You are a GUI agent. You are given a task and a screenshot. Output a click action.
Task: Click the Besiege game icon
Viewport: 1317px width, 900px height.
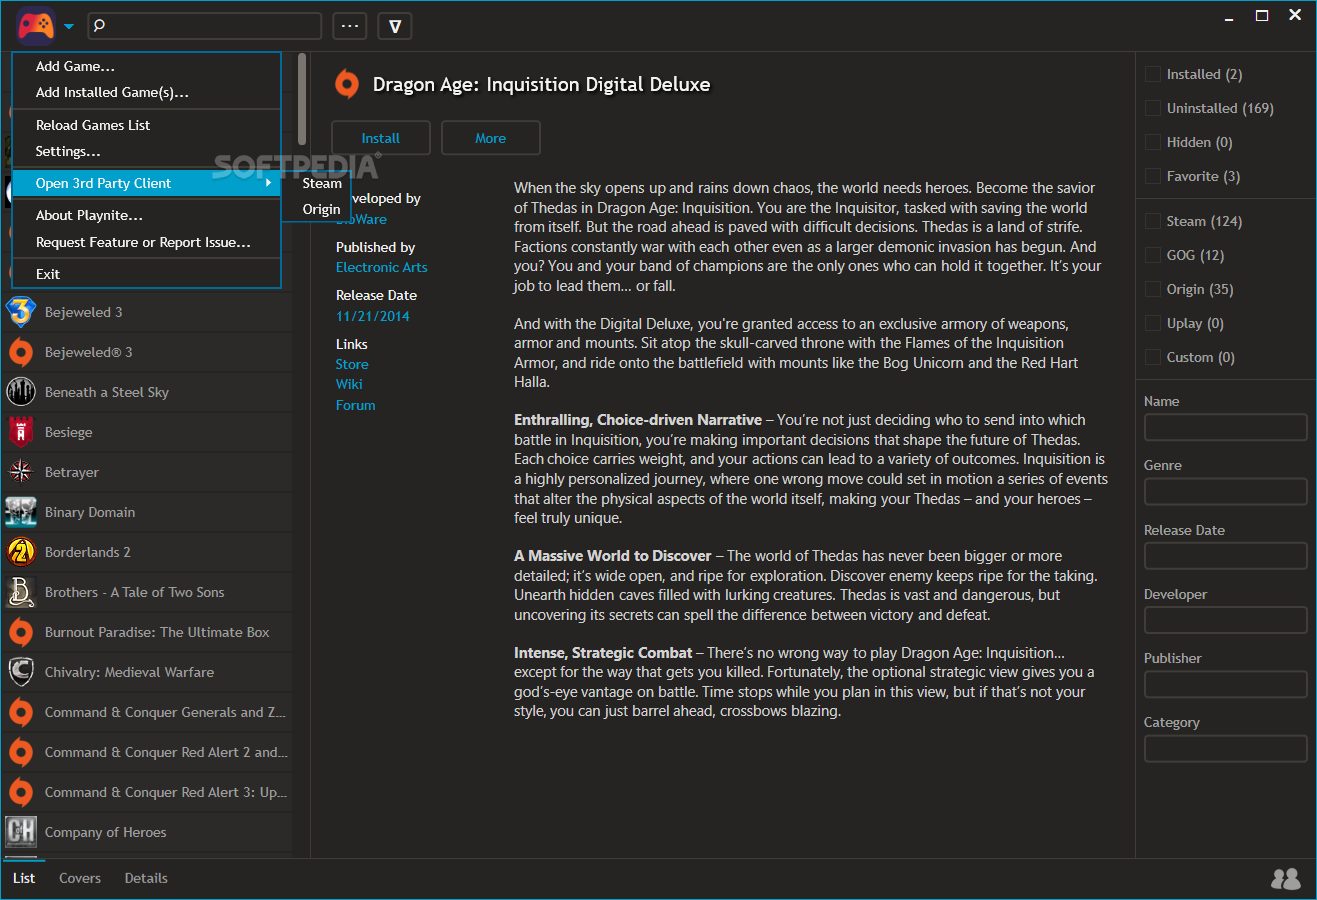pos(21,432)
